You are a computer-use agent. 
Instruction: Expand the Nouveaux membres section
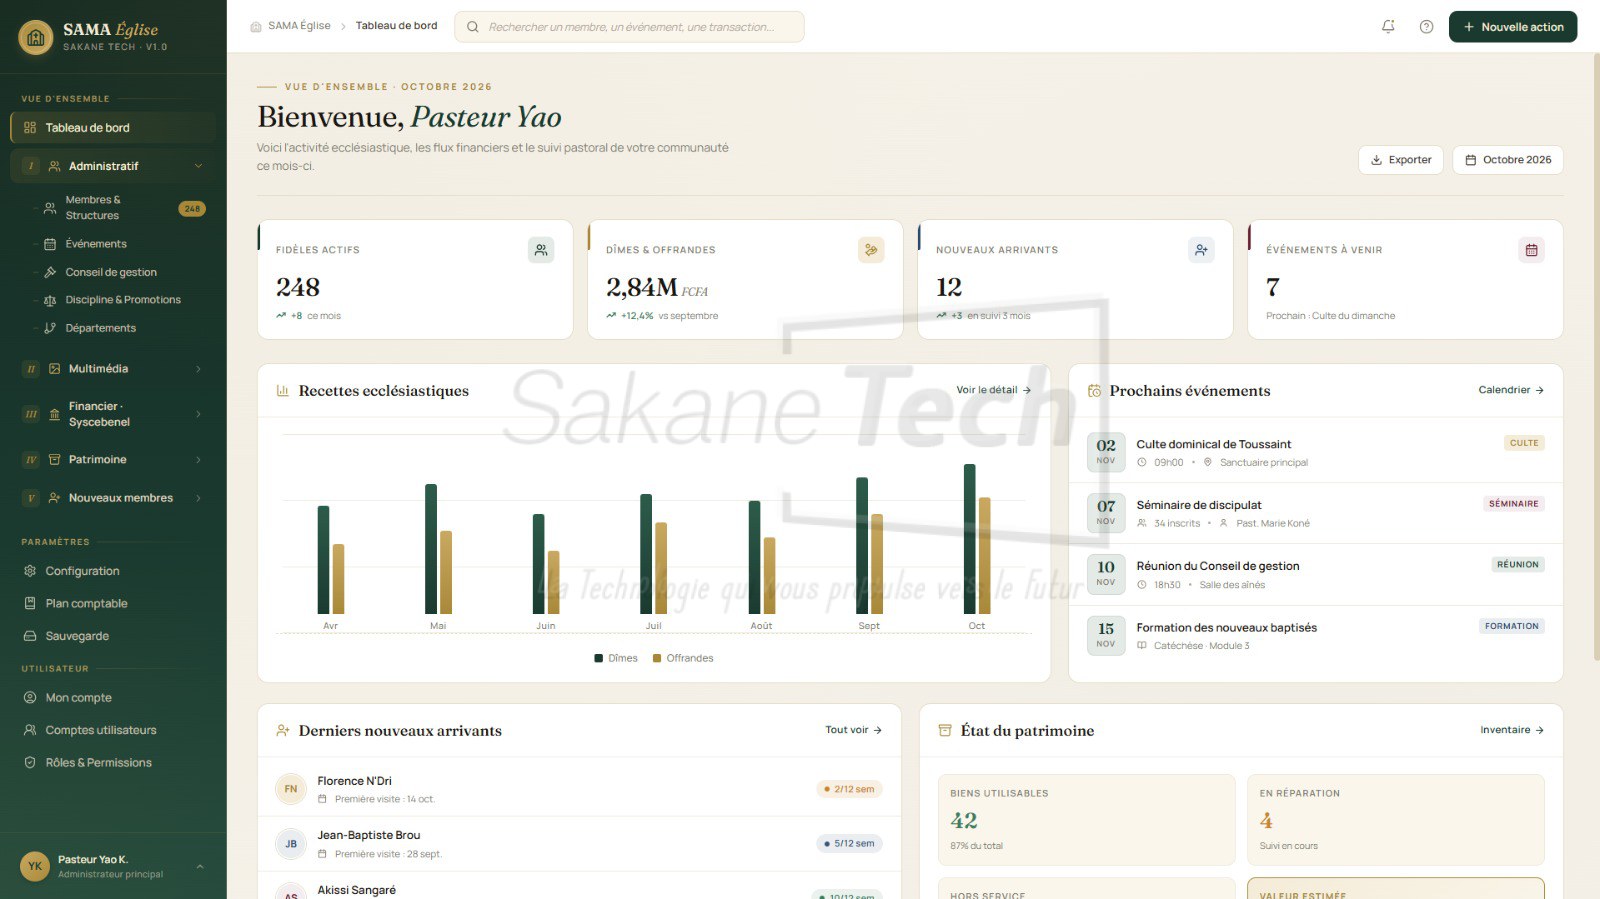(x=198, y=498)
